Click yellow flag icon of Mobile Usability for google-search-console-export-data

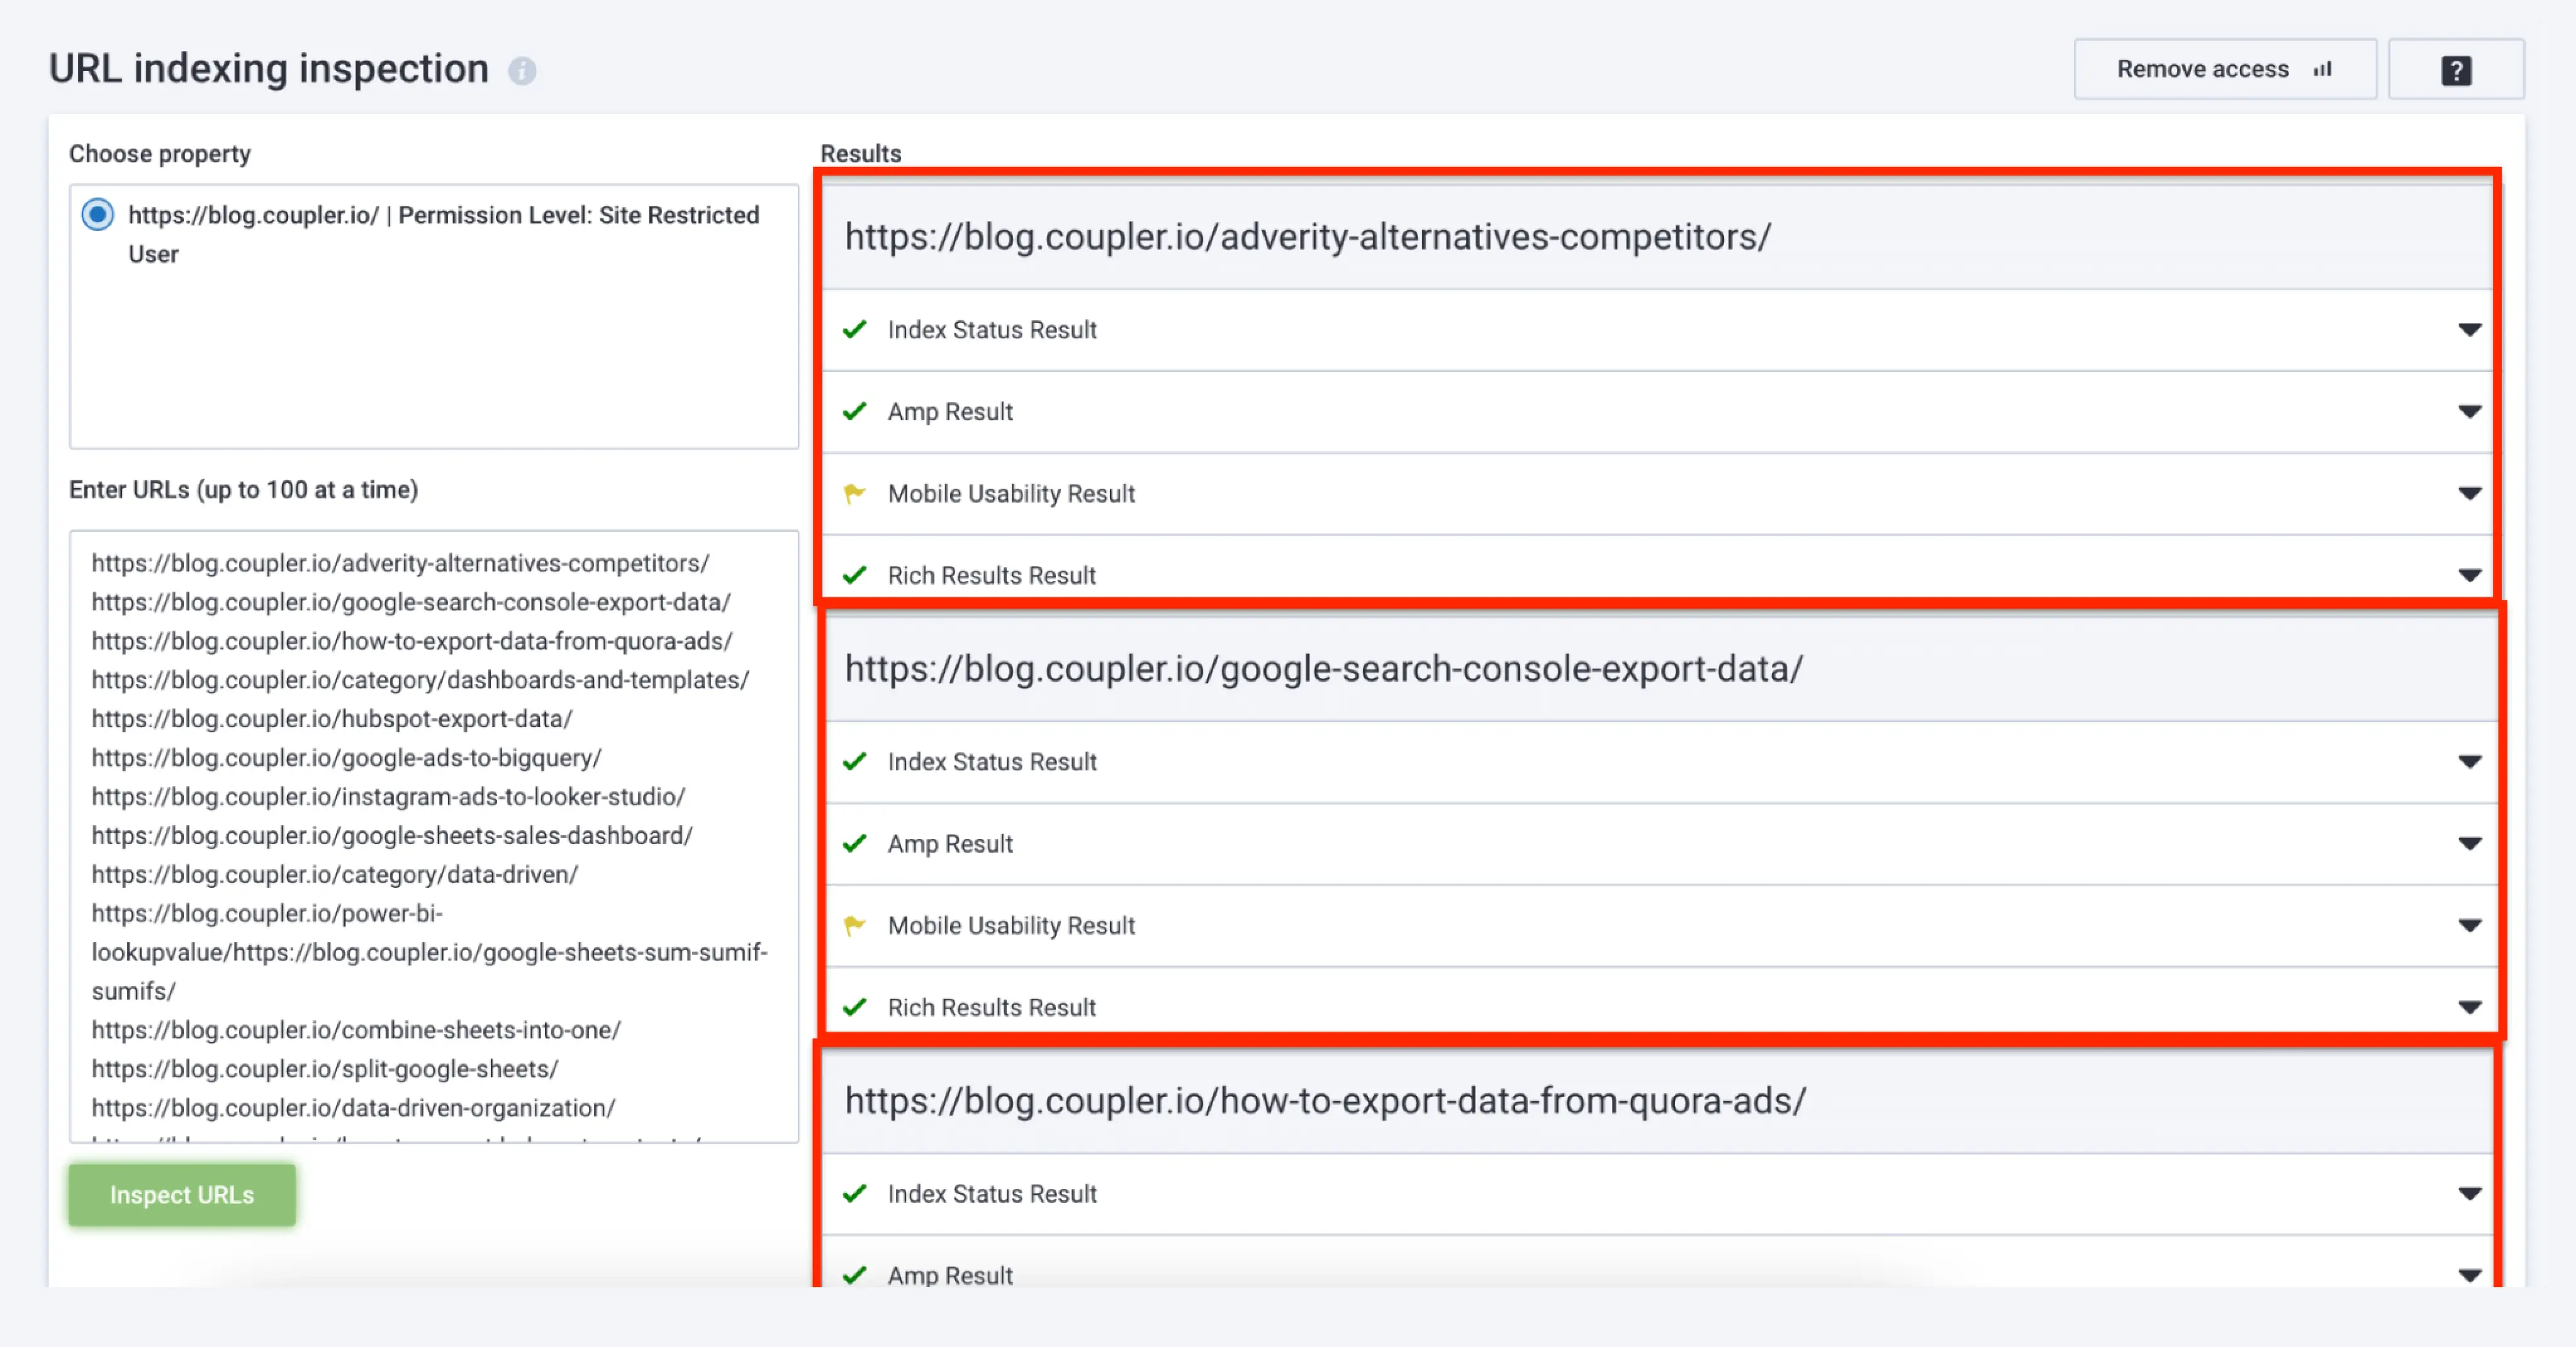point(854,925)
